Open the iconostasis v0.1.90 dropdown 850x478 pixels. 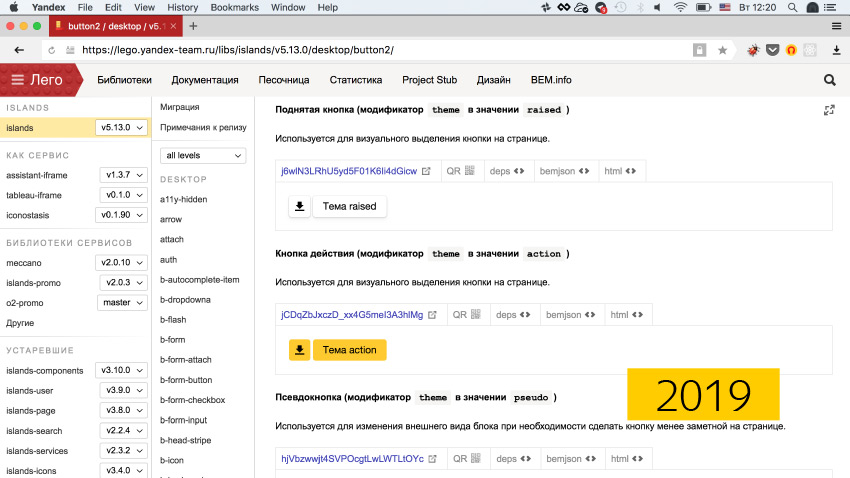(121, 215)
